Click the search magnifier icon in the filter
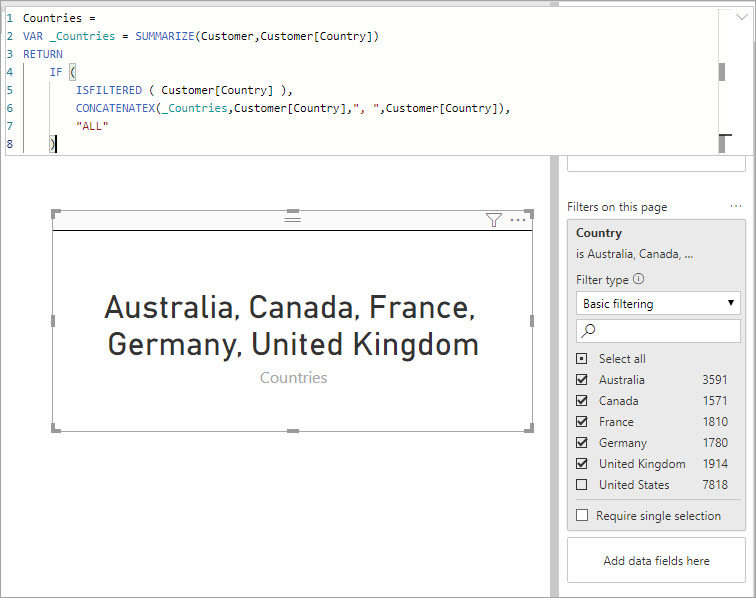Screen dimensions: 756x598 tap(588, 331)
